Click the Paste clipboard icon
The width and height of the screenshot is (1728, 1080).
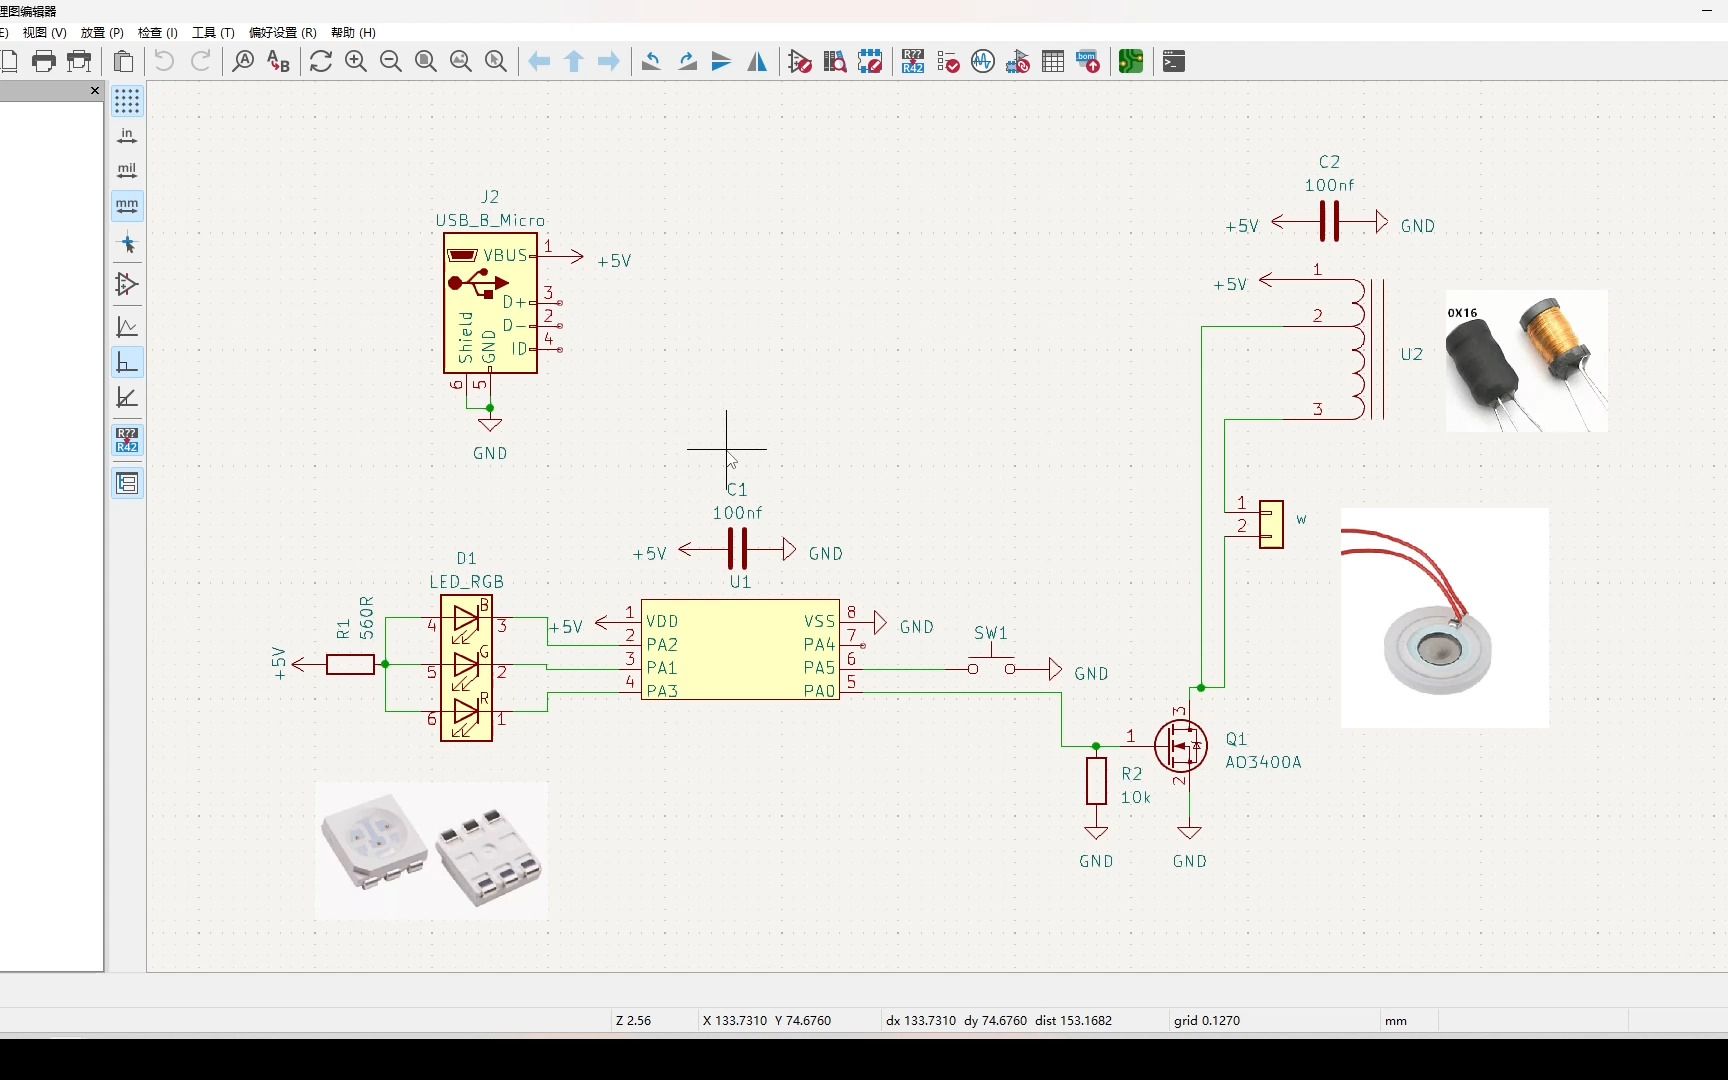point(123,62)
